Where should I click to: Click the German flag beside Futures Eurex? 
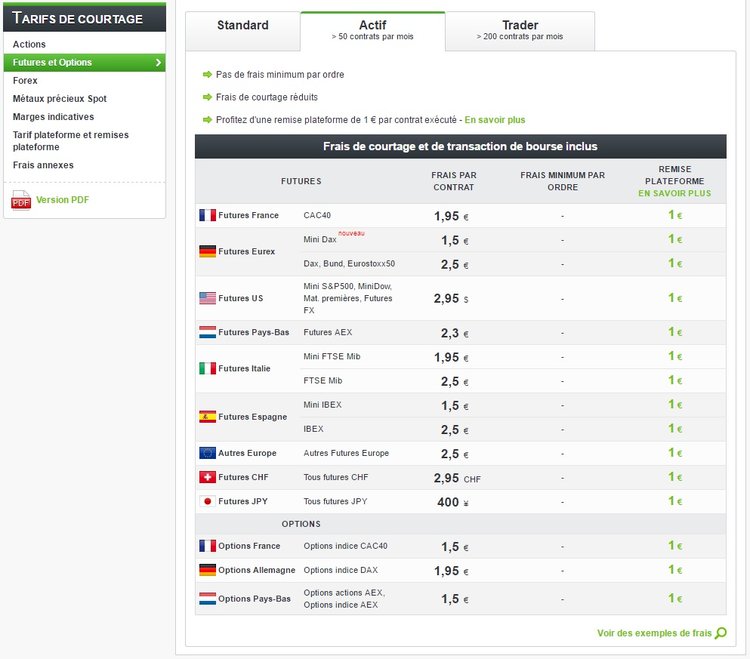tap(207, 251)
